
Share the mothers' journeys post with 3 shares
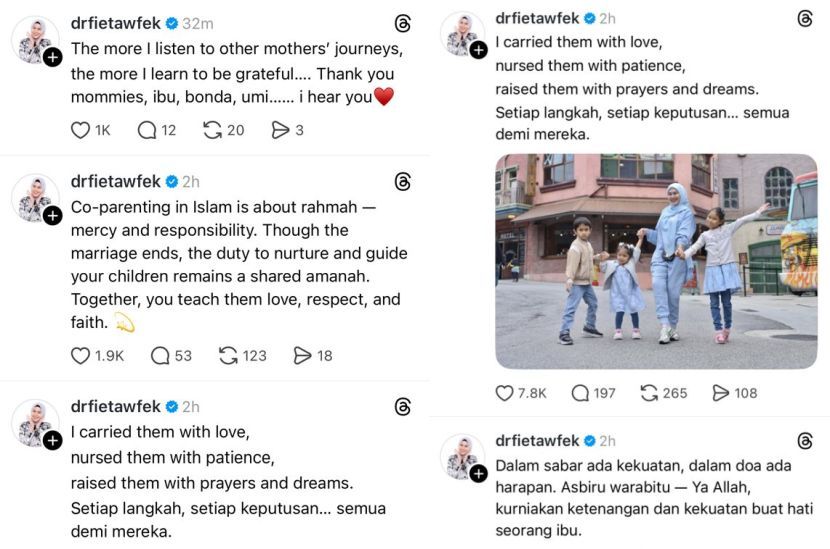(x=281, y=130)
